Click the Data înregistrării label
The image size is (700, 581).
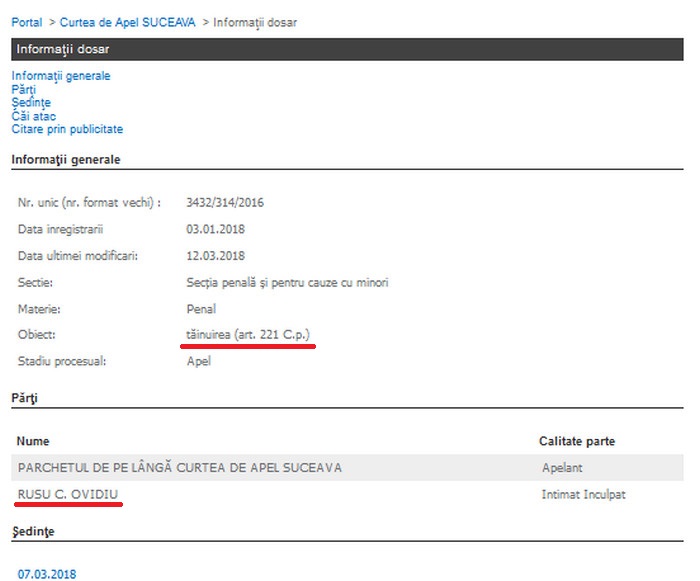click(x=60, y=230)
